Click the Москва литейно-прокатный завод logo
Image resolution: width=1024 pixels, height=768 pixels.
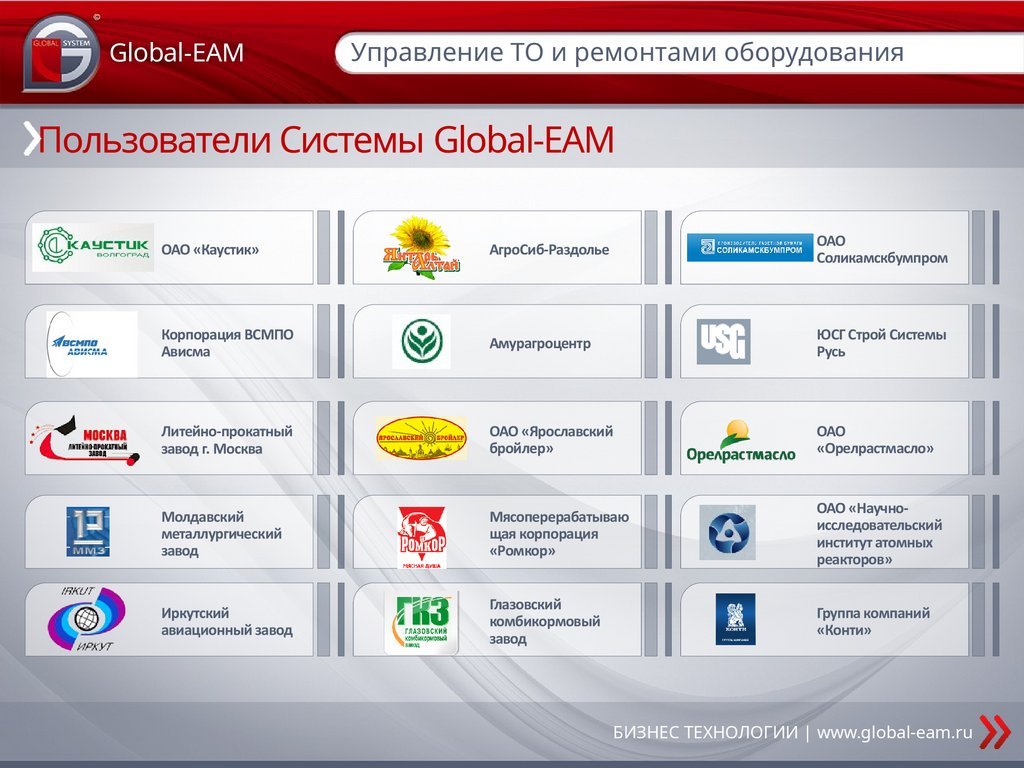click(84, 440)
